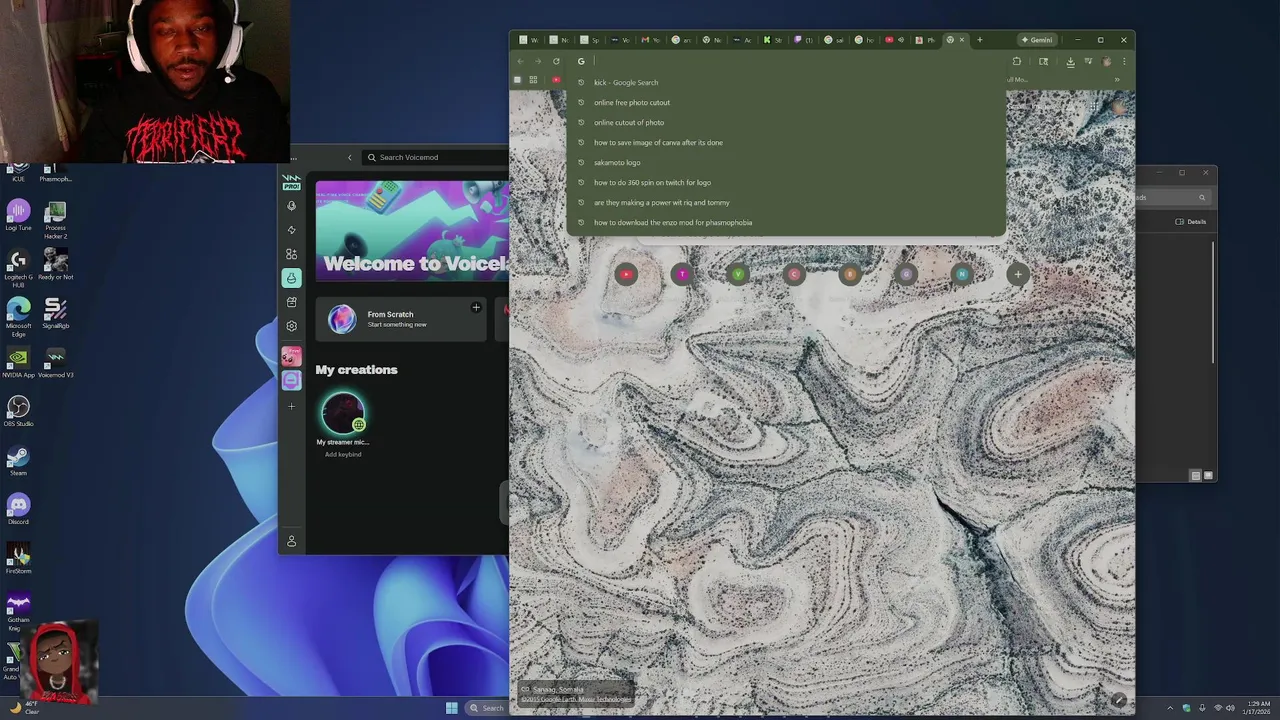Select the purple robot voice shortcut in Voicemod sidebar
Viewport: 1280px width, 720px height.
291,380
